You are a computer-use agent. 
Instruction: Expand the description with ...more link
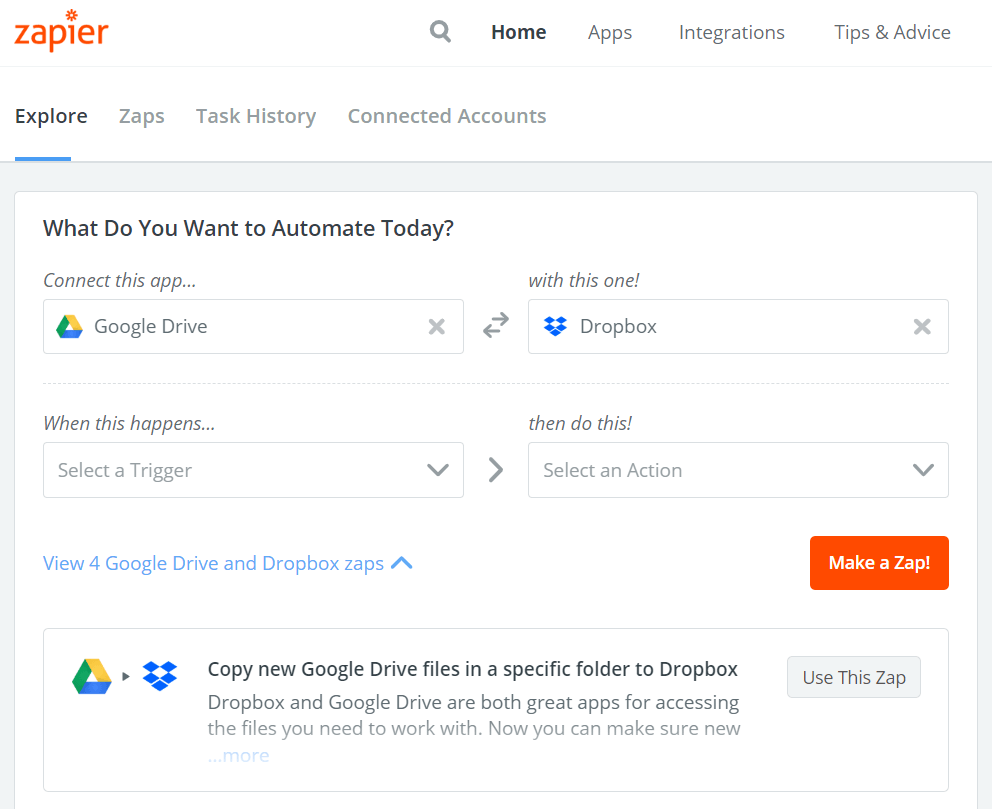[x=239, y=755]
